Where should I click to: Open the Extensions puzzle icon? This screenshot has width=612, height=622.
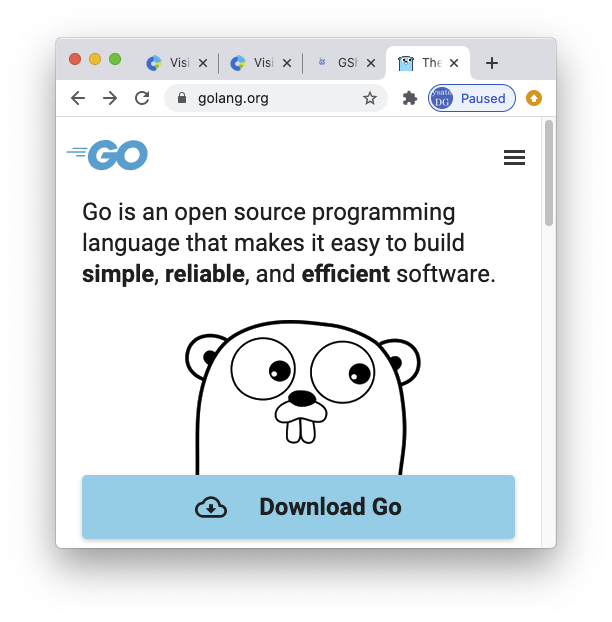pyautogui.click(x=409, y=98)
